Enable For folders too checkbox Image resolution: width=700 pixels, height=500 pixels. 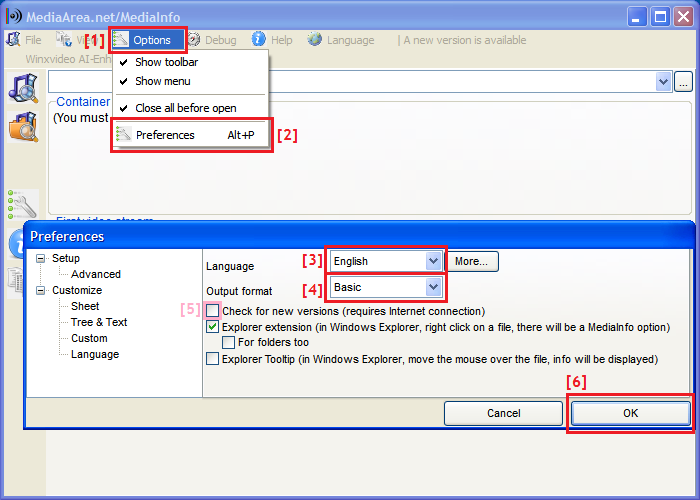click(x=229, y=342)
